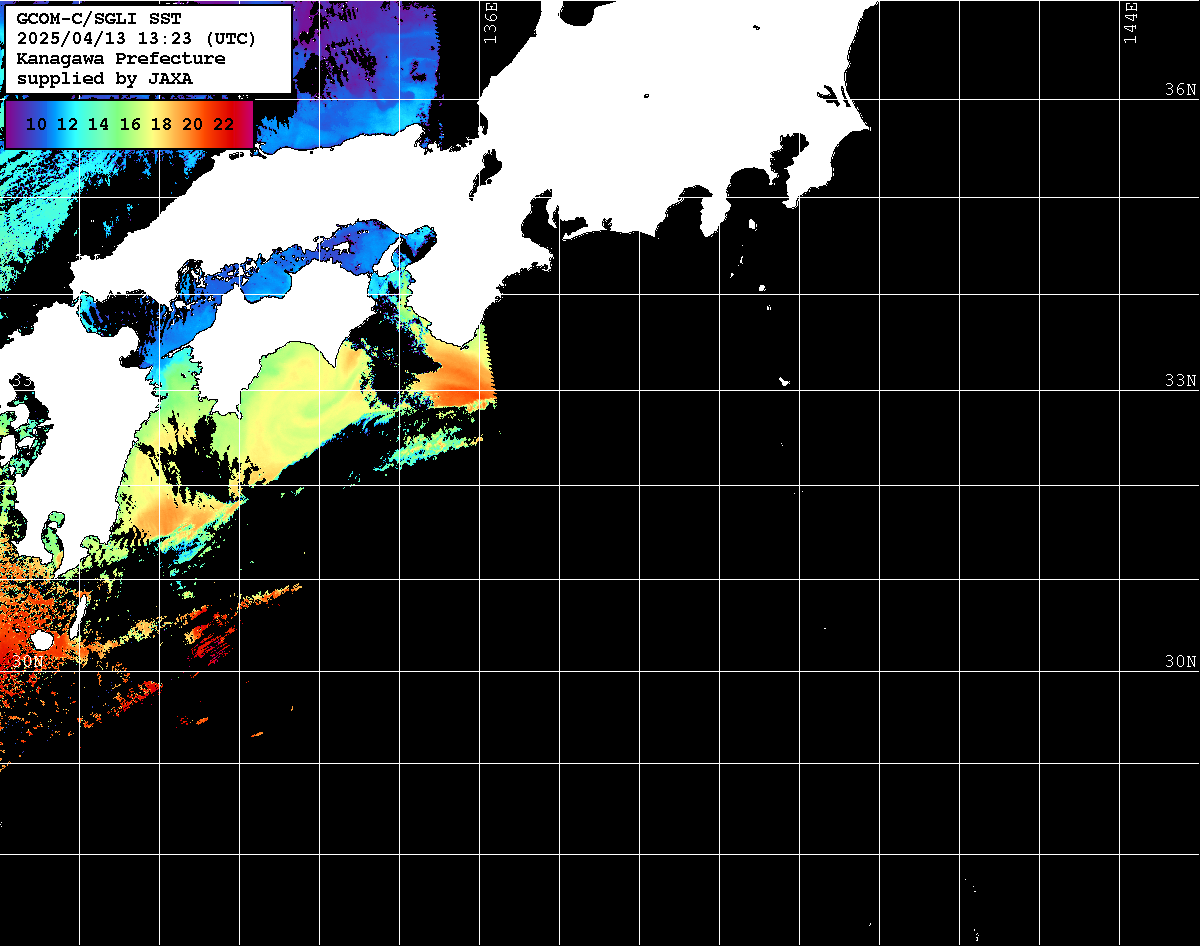Click the '30N' latitude label on left edge
Screen dimensions: 1200x946
28,662
